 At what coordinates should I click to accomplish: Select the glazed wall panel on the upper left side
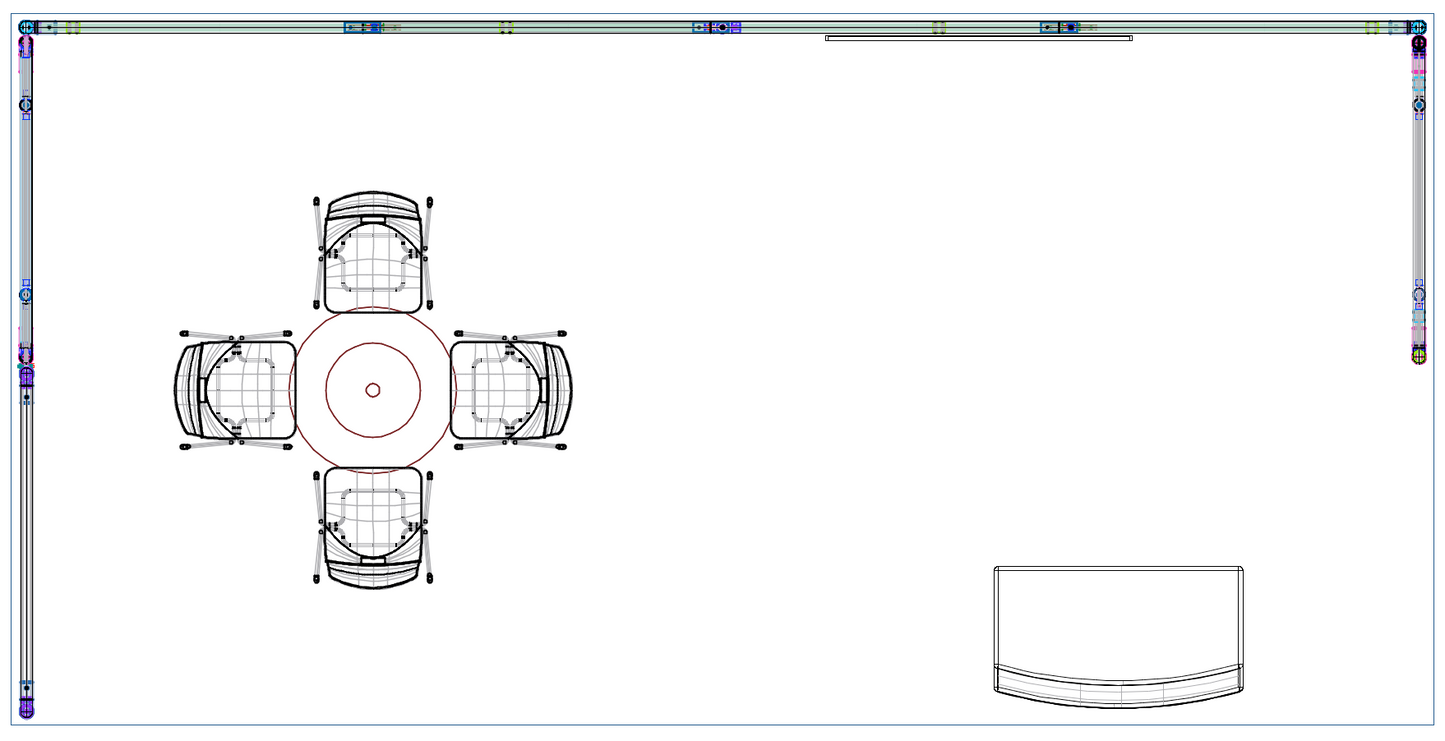click(26, 200)
